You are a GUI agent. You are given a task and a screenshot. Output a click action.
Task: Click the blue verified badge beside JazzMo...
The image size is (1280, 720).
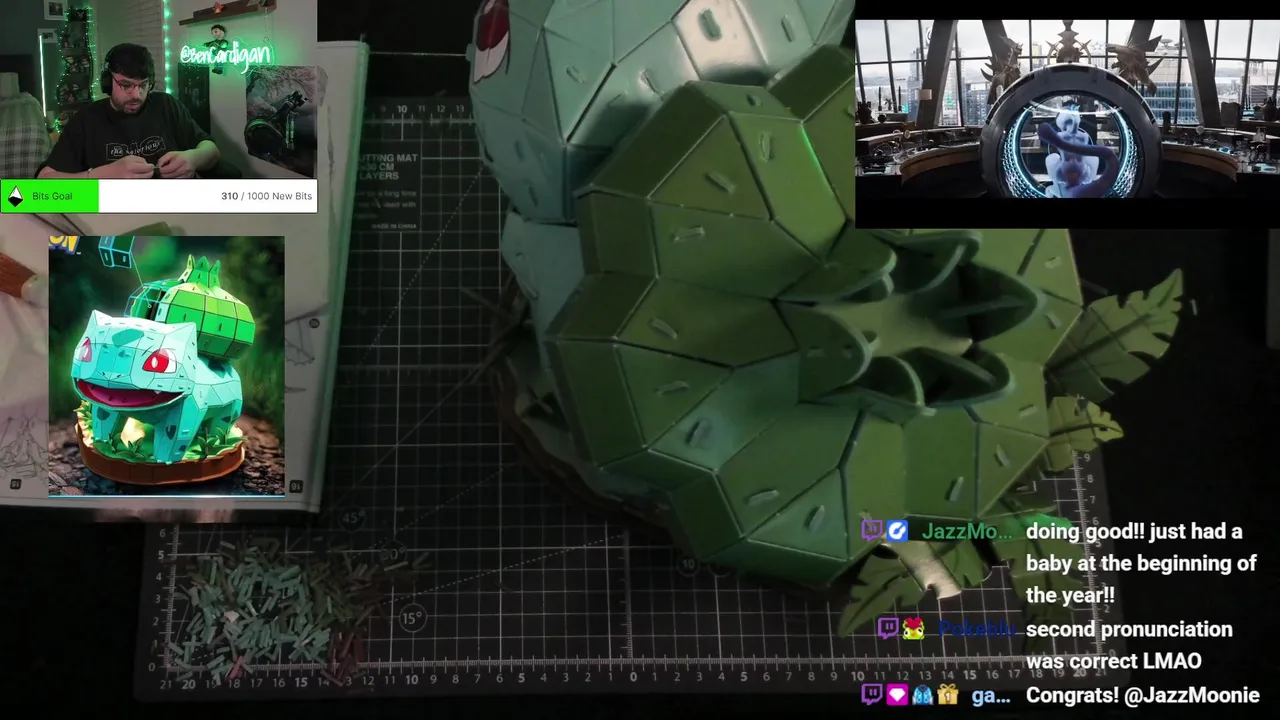[898, 531]
